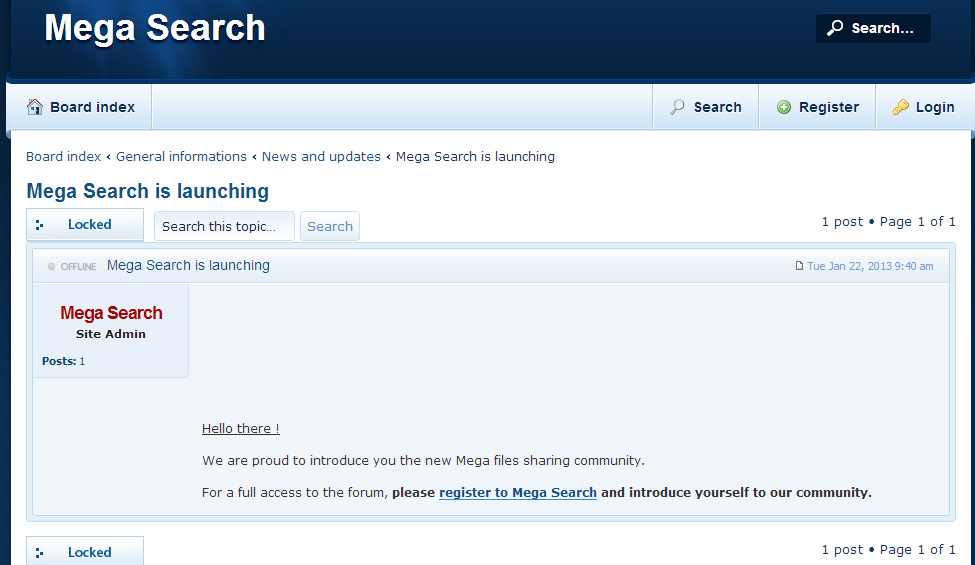The height and width of the screenshot is (565, 975).
Task: Click the small post document icon by date
Action: pos(799,266)
